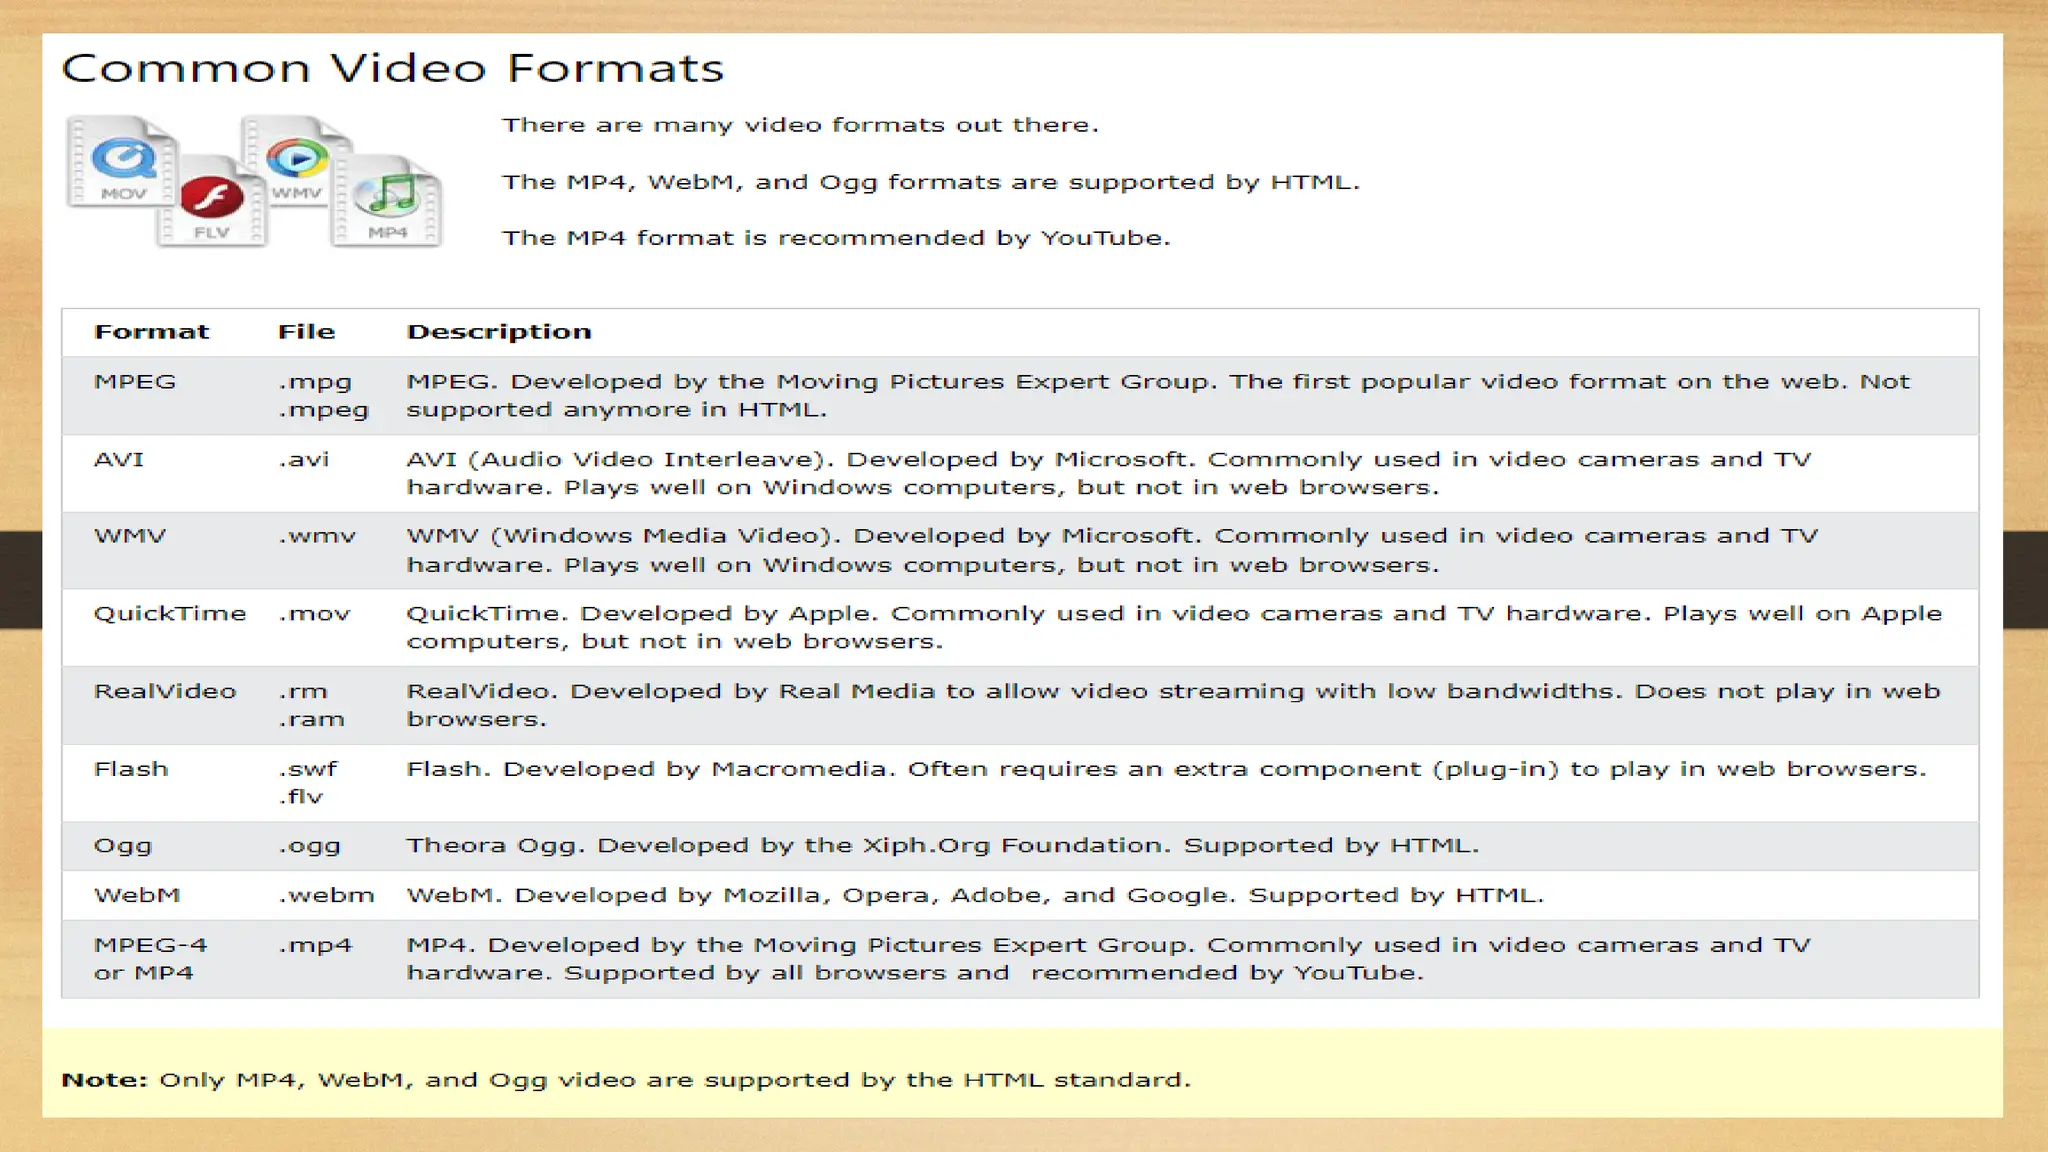Click the .webm file extension
This screenshot has height=1152, width=2048.
(326, 896)
